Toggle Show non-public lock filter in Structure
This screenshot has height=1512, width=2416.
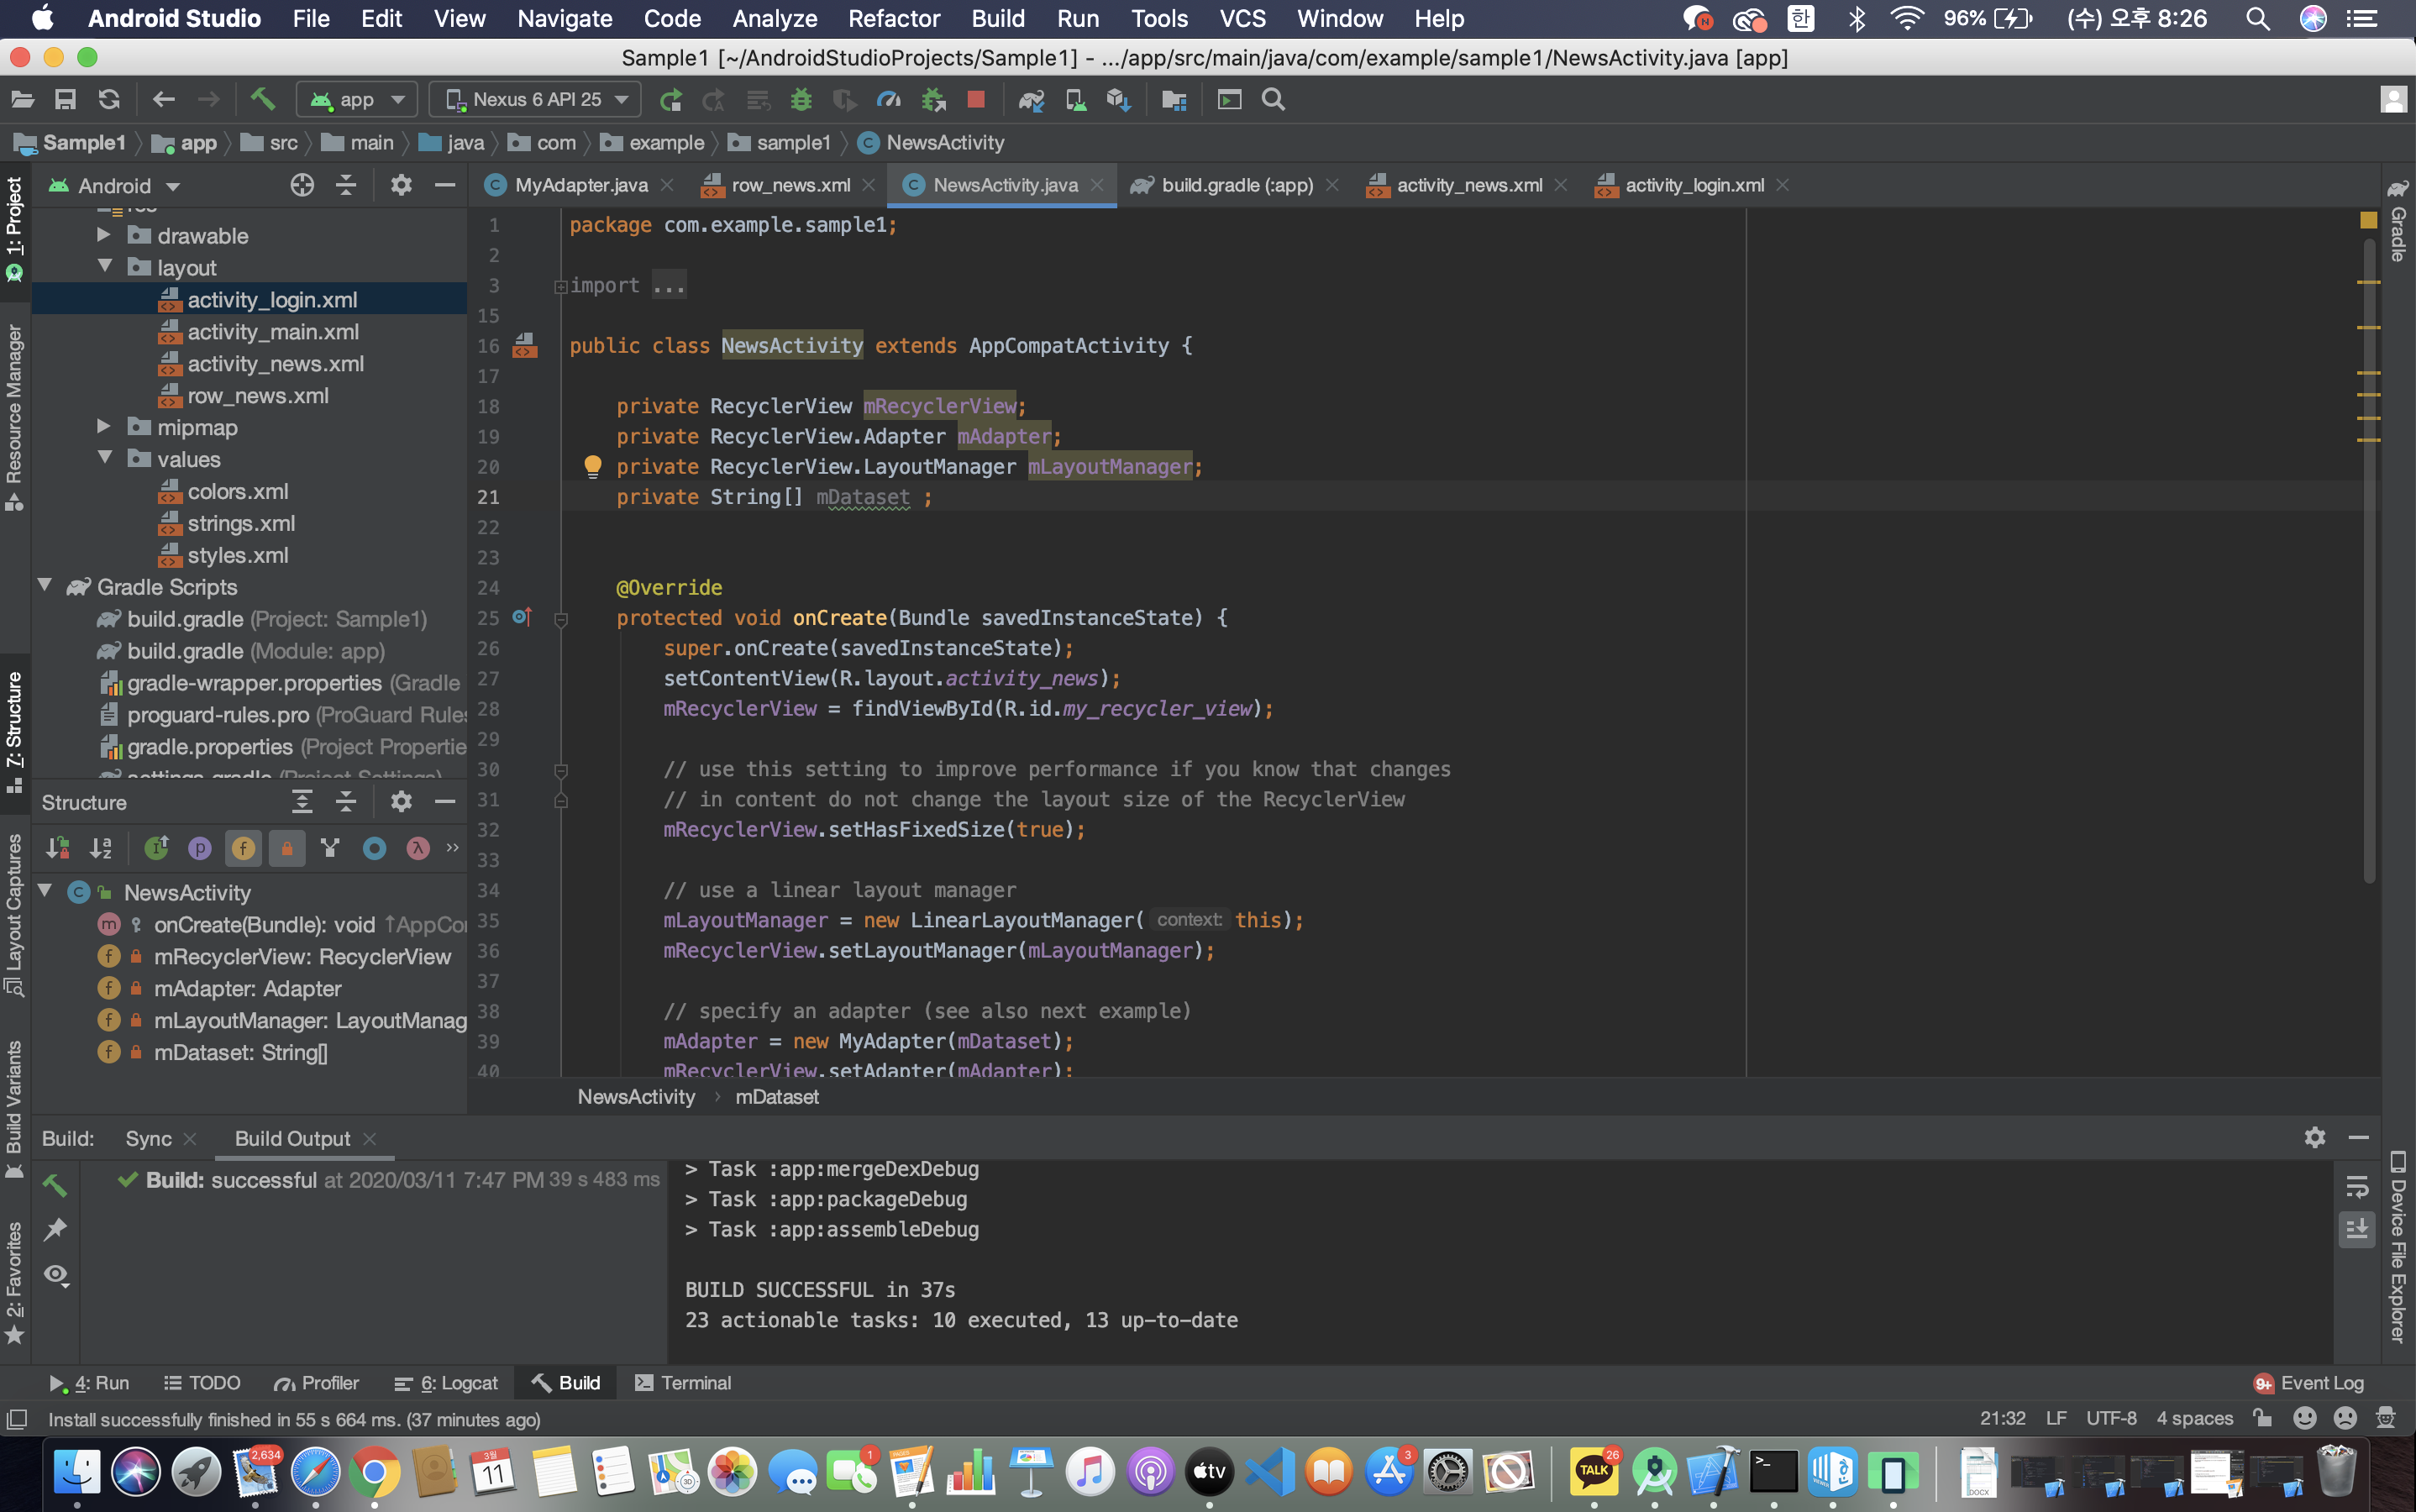point(287,848)
